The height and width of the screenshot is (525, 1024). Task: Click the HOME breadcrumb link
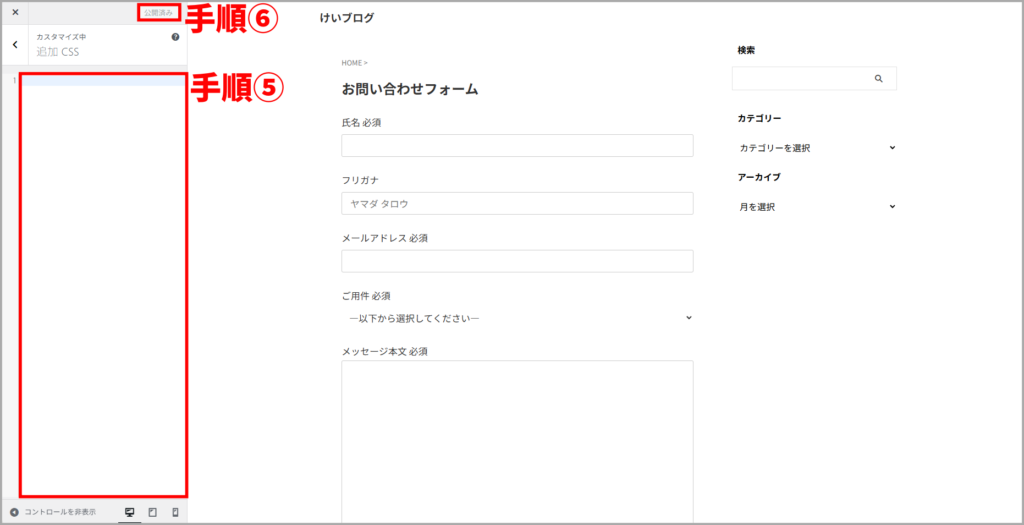tap(351, 63)
